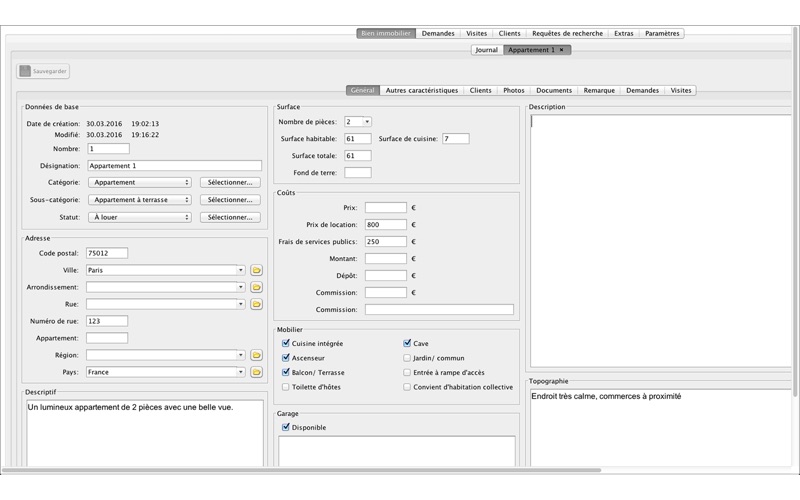This screenshot has height=500, width=800.
Task: Expand the Région combo box arrow
Action: click(x=241, y=355)
